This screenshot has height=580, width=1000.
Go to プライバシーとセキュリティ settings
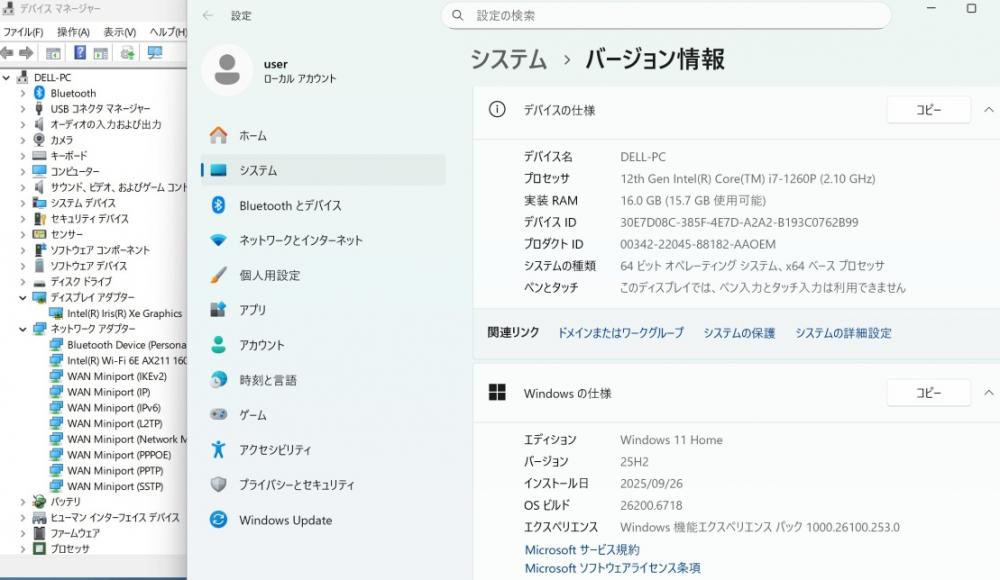click(296, 485)
